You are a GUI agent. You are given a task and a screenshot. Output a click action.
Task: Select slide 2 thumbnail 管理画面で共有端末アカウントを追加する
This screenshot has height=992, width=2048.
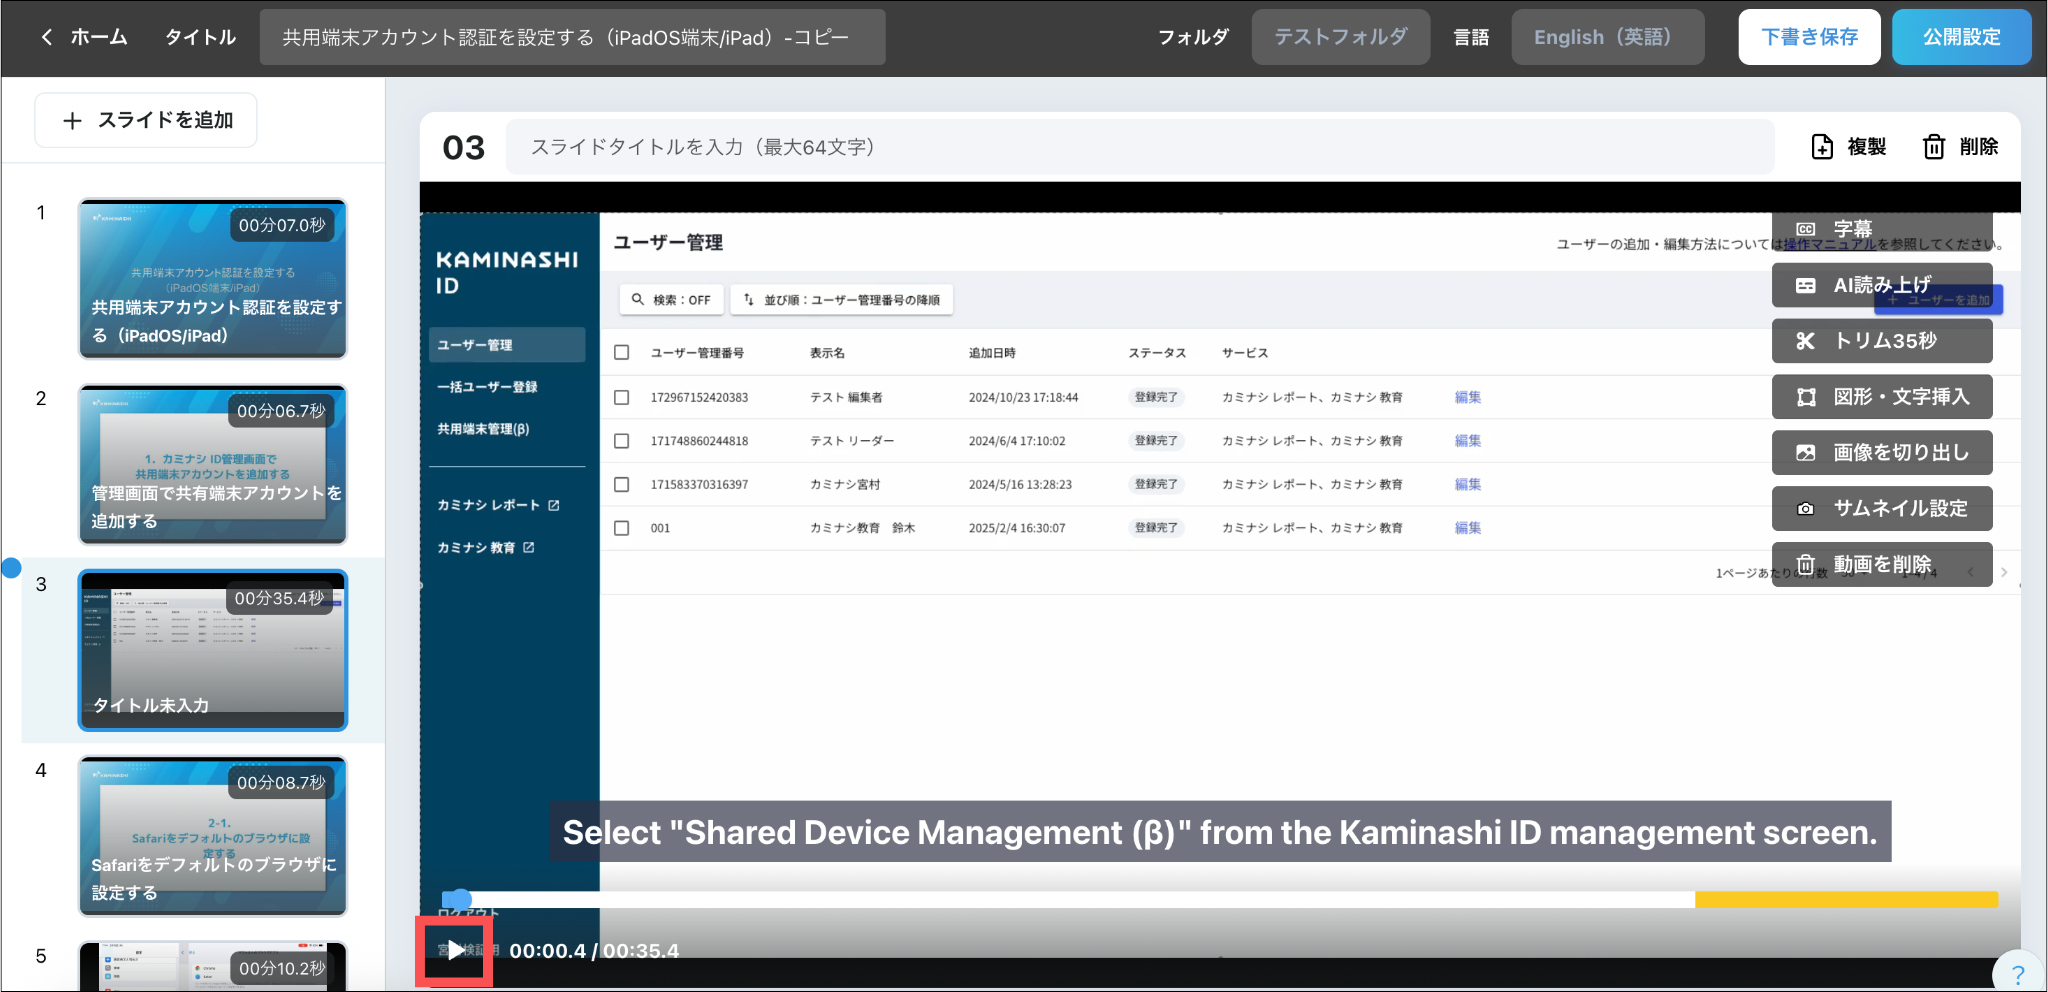[213, 465]
